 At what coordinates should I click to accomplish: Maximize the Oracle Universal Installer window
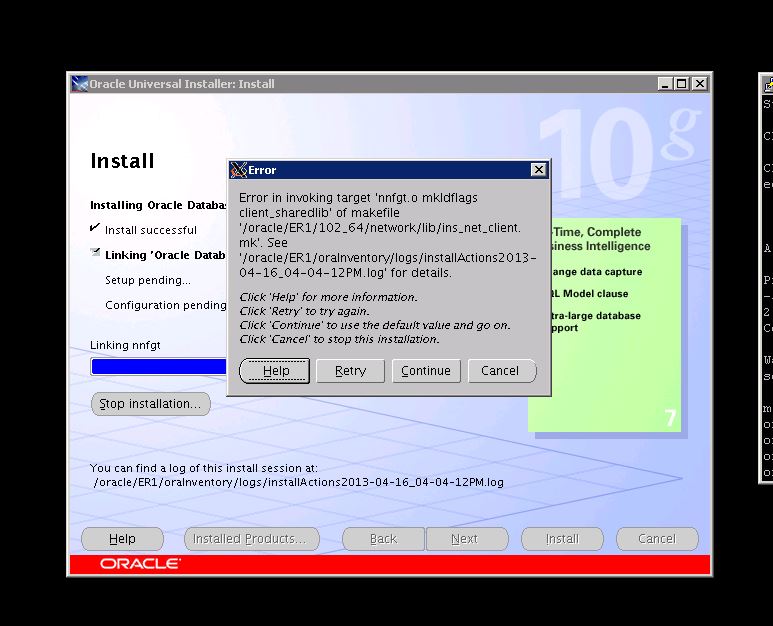682,84
